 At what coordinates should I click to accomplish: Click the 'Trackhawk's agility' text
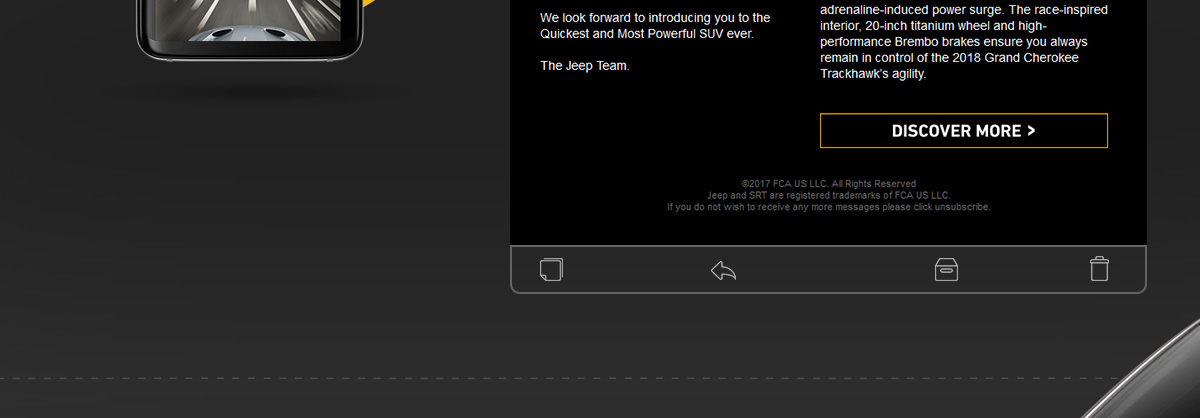click(x=873, y=74)
